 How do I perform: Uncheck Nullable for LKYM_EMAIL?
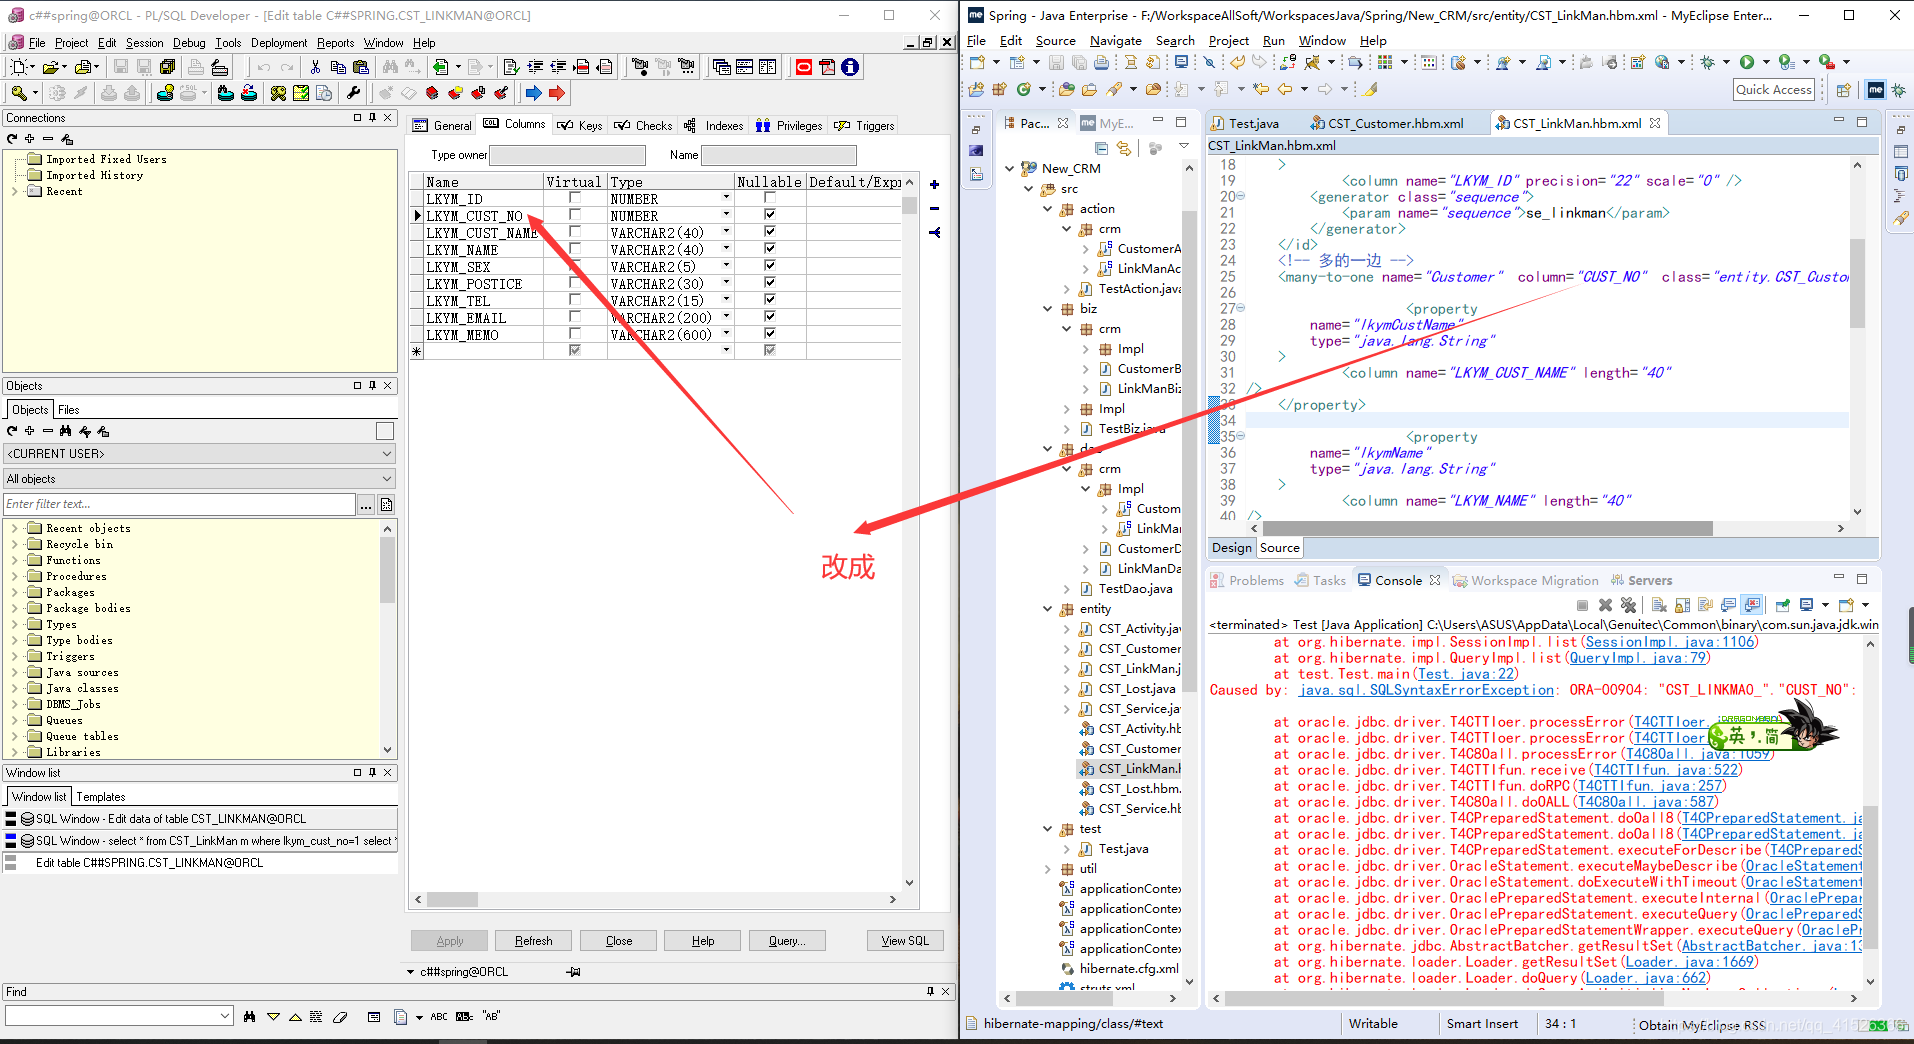[769, 317]
